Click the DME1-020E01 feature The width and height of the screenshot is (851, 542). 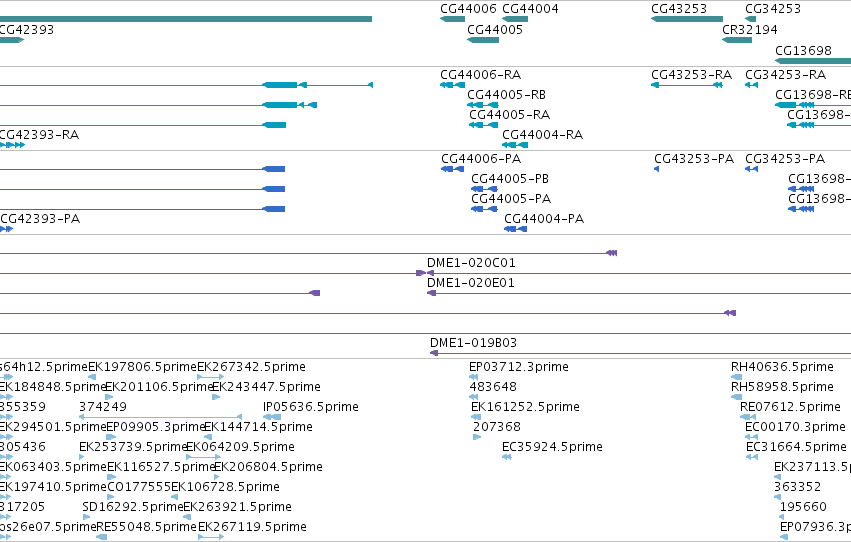click(x=639, y=293)
